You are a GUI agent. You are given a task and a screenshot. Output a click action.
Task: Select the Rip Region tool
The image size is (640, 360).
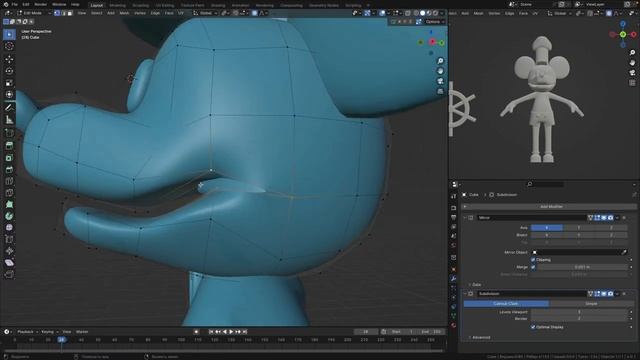pos(9,274)
